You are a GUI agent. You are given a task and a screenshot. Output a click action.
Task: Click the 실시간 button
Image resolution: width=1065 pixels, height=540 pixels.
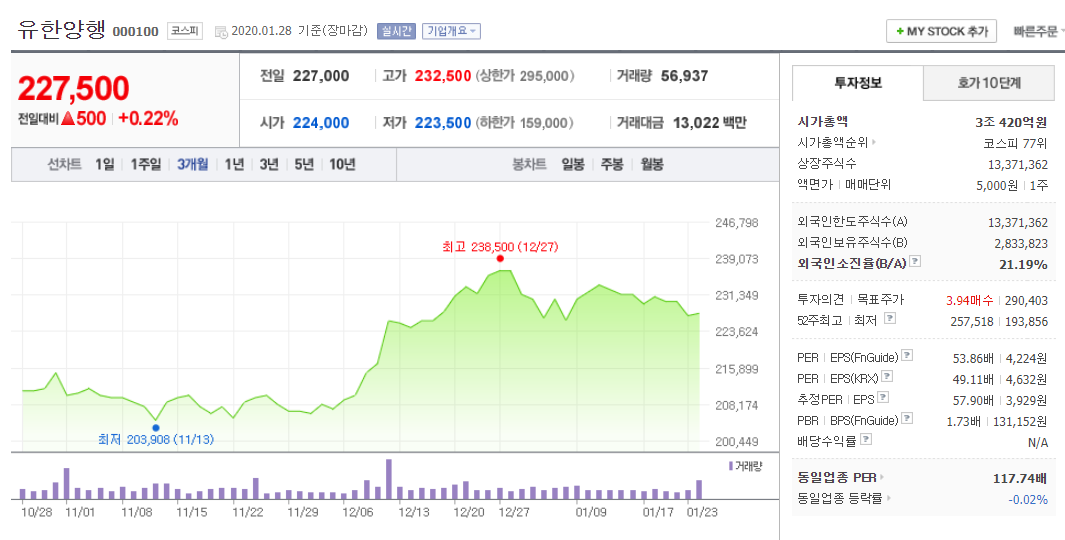396,31
